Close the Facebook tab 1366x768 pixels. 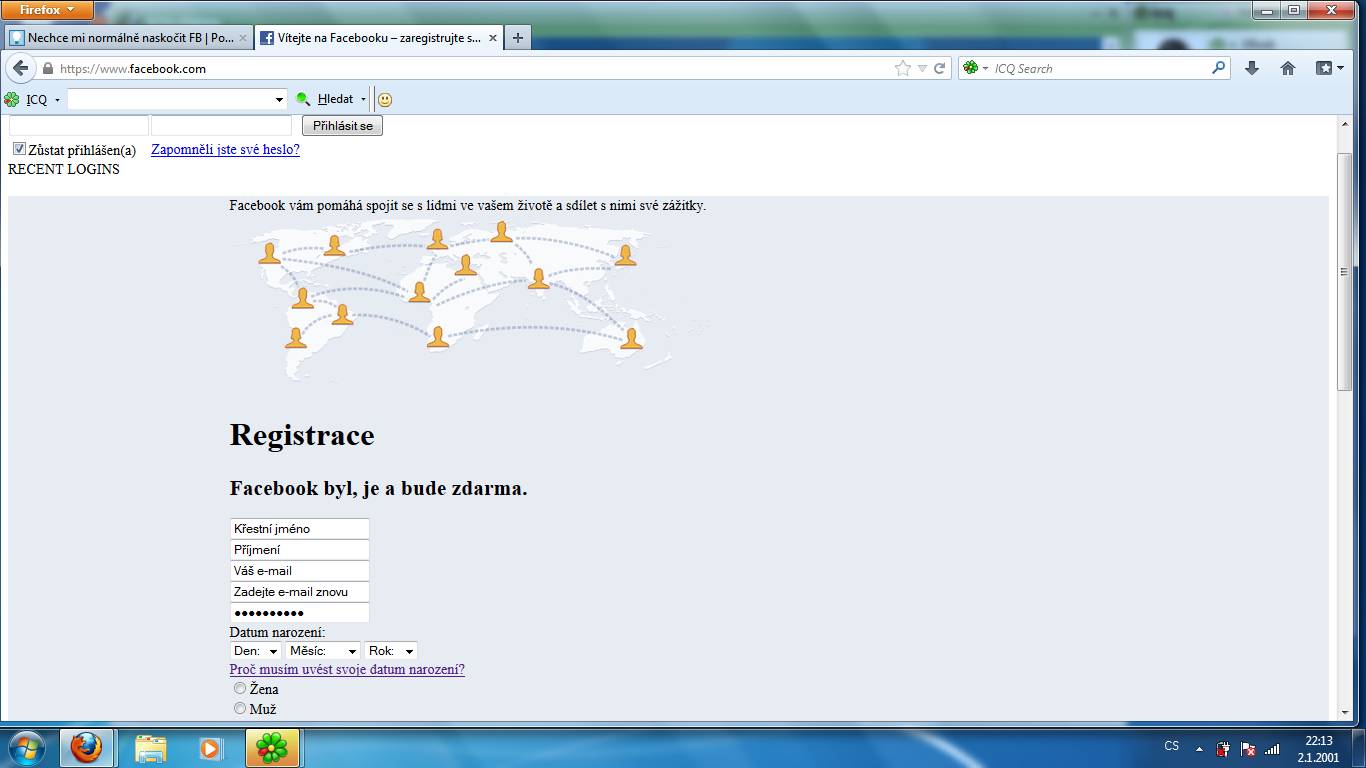[493, 38]
